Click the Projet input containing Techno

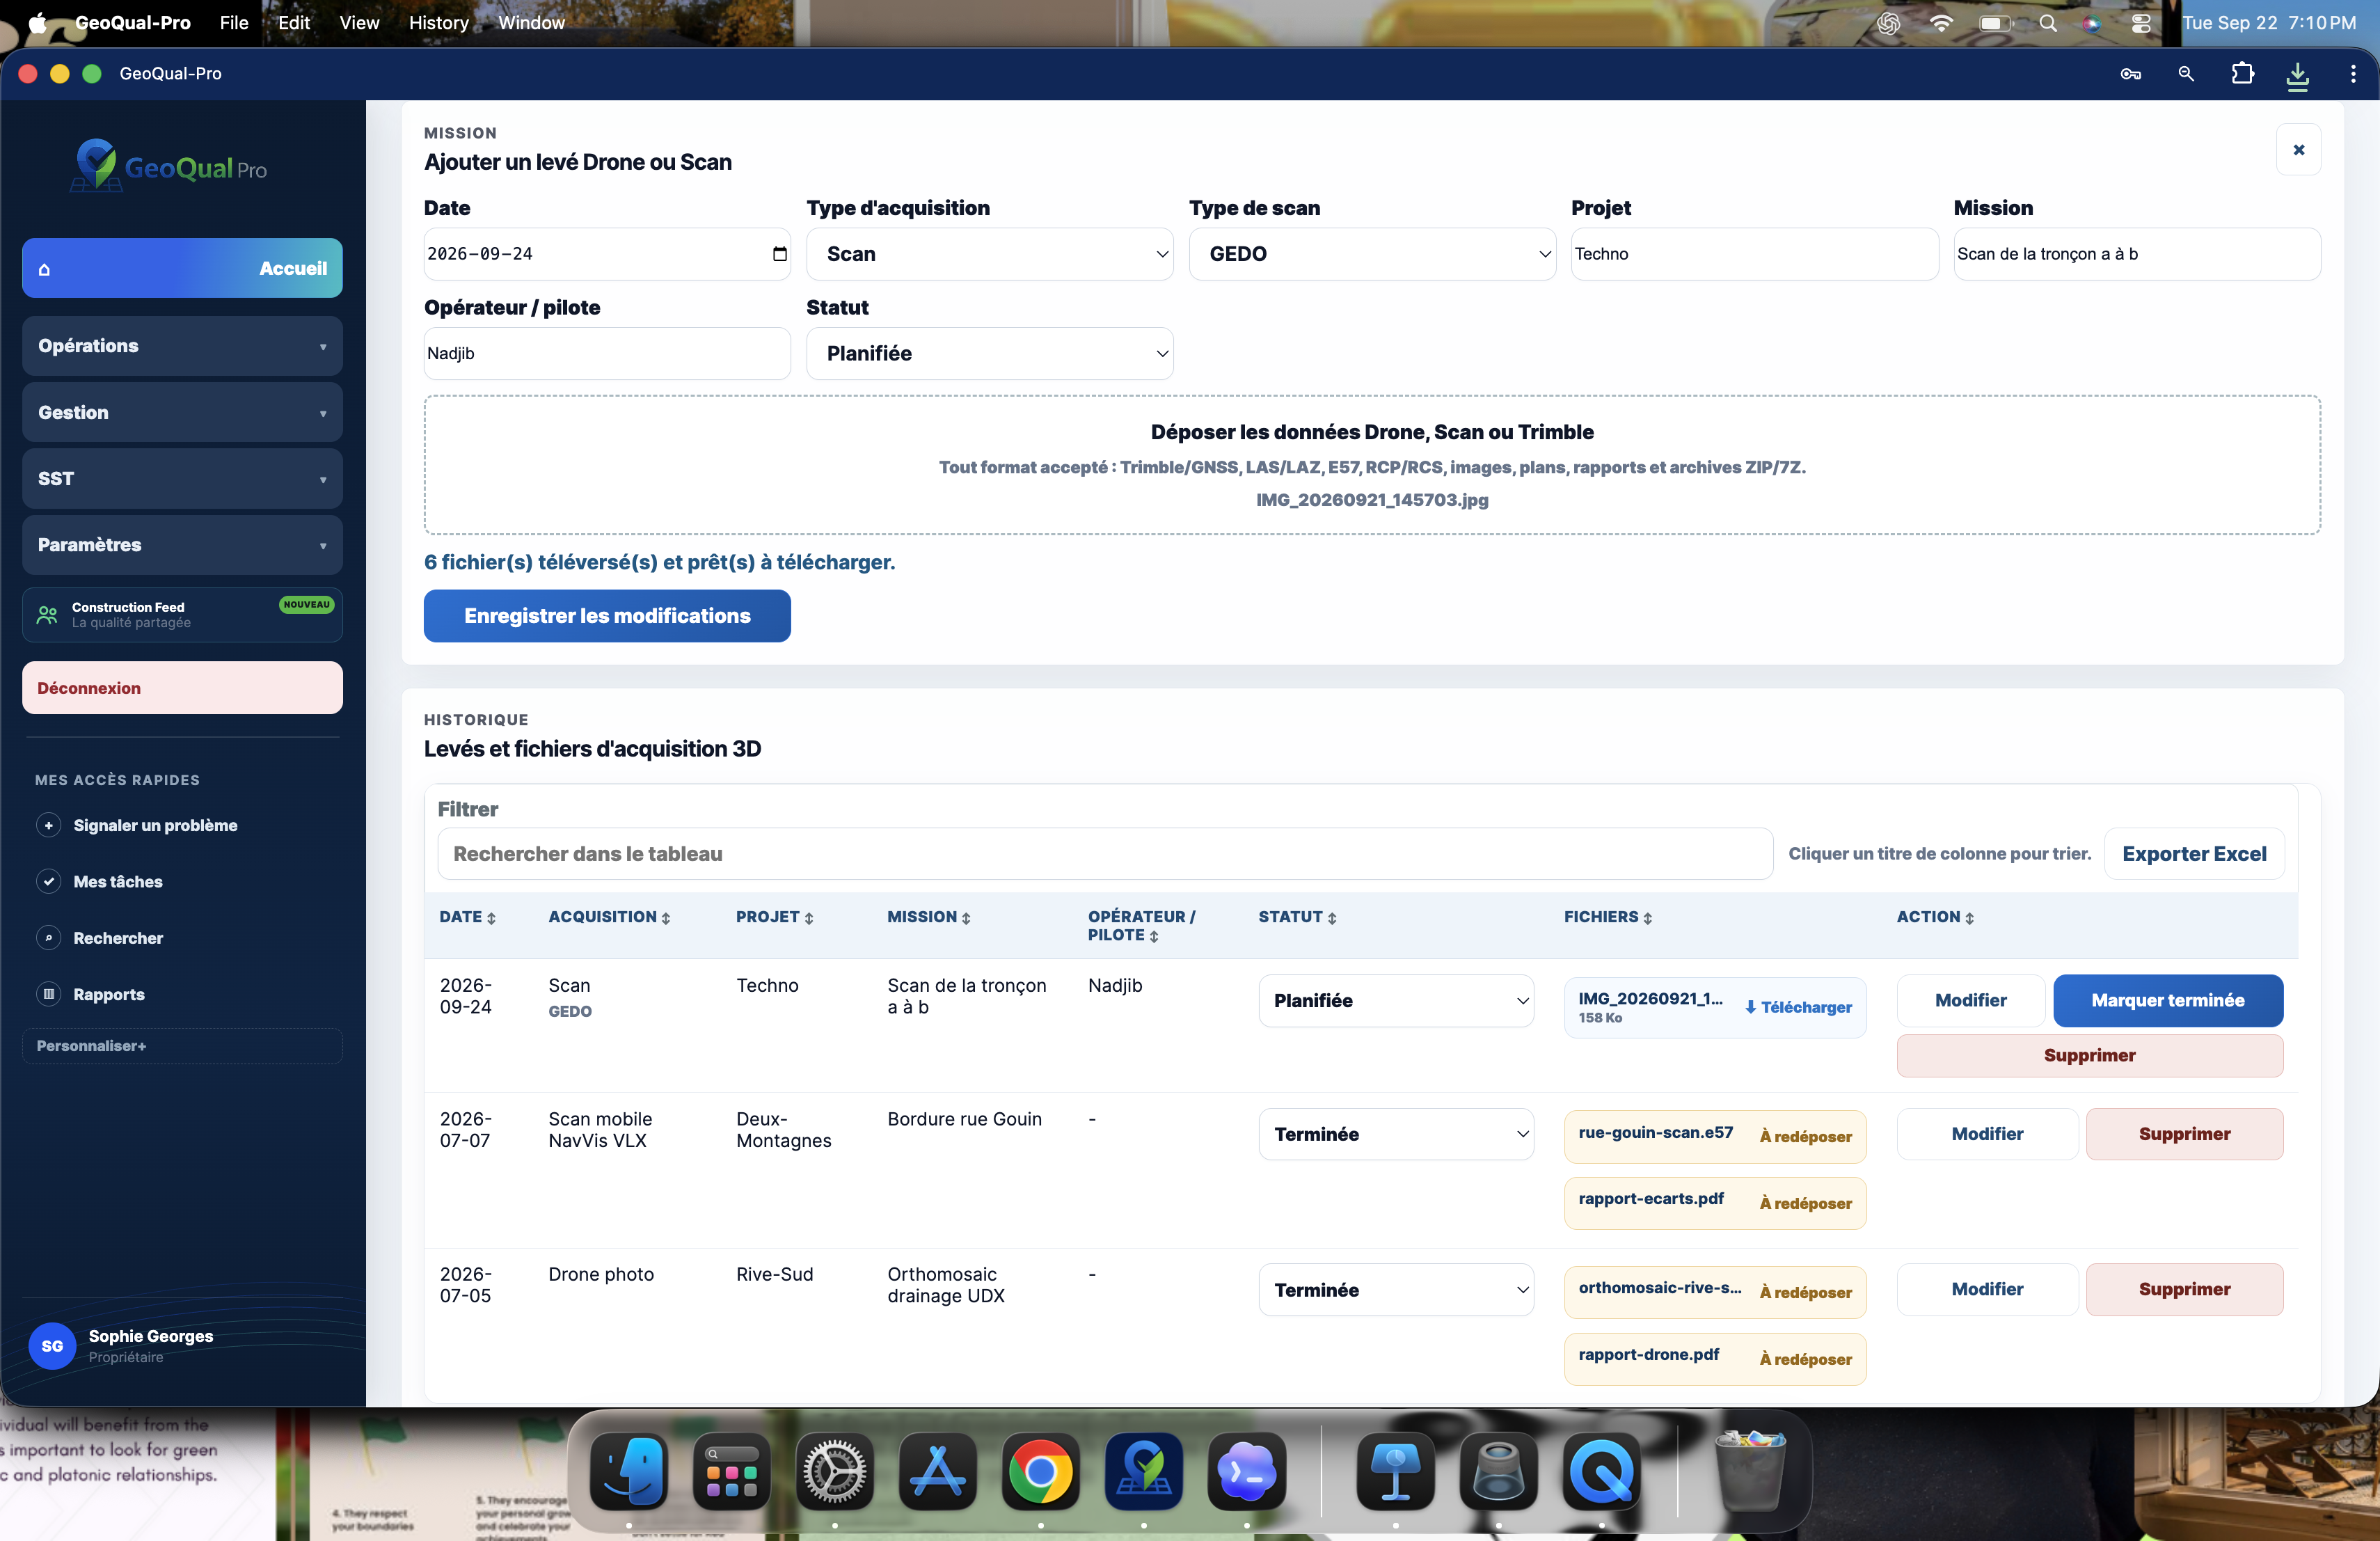tap(1754, 254)
